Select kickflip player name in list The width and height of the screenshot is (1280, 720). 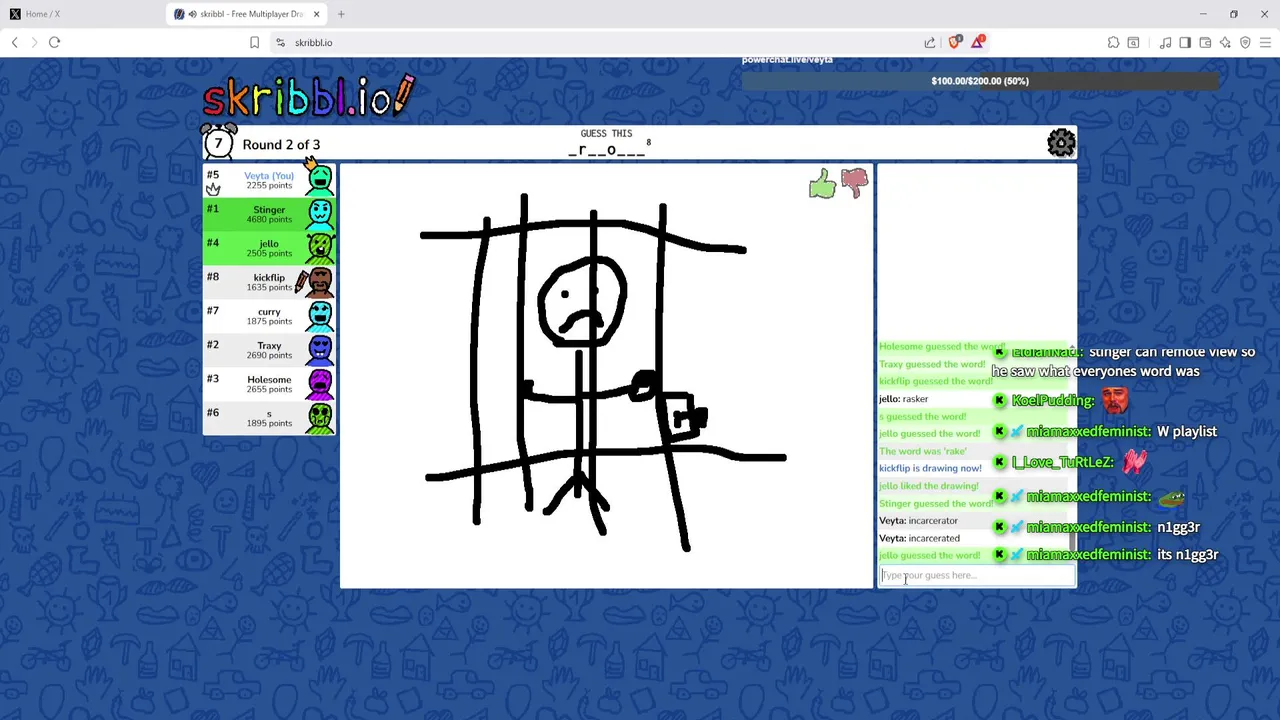point(269,277)
